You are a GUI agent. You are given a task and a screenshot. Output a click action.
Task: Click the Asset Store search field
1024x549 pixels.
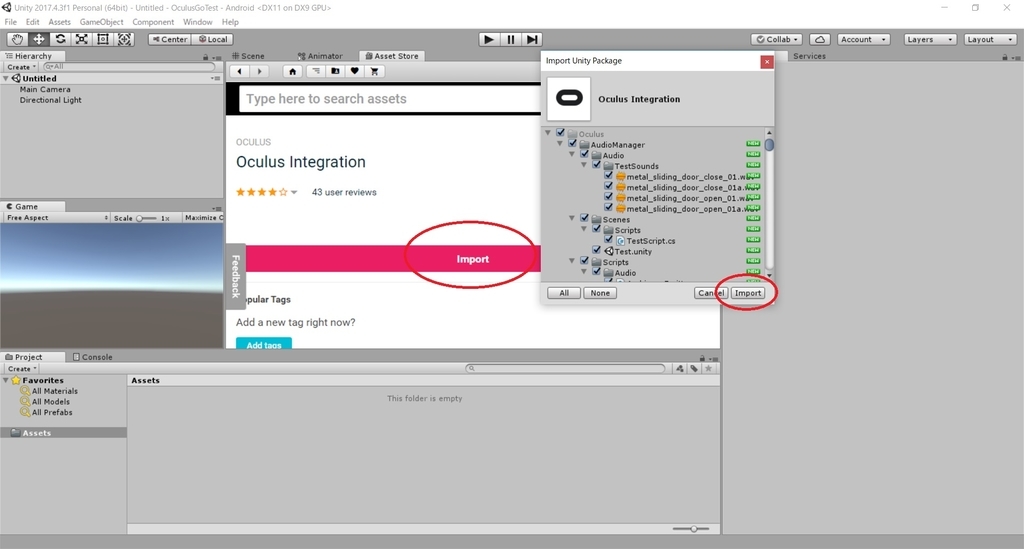(391, 99)
